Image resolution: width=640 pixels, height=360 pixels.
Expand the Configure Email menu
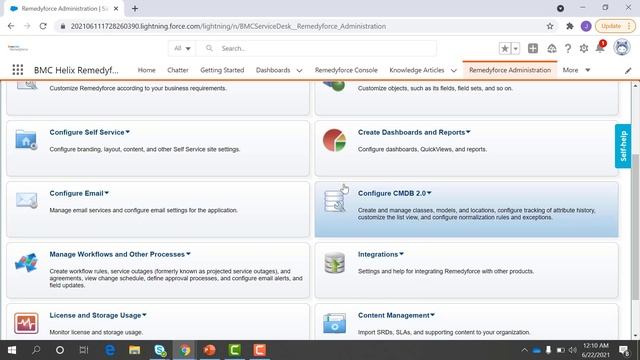click(107, 193)
